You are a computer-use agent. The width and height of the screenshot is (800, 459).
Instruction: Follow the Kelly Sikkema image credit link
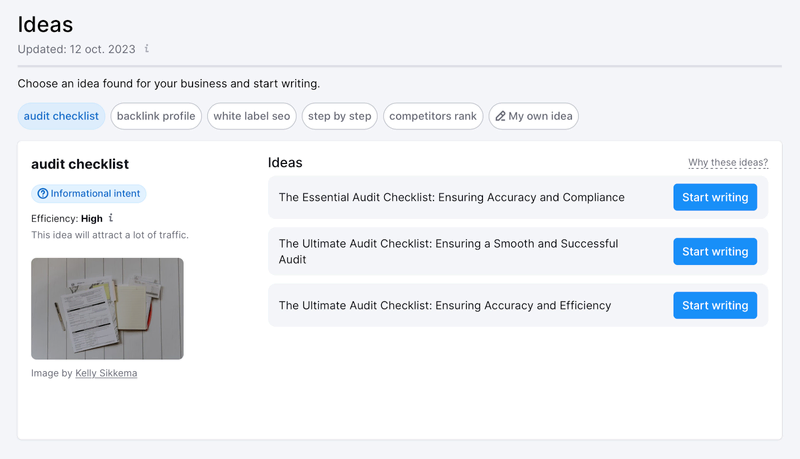106,373
